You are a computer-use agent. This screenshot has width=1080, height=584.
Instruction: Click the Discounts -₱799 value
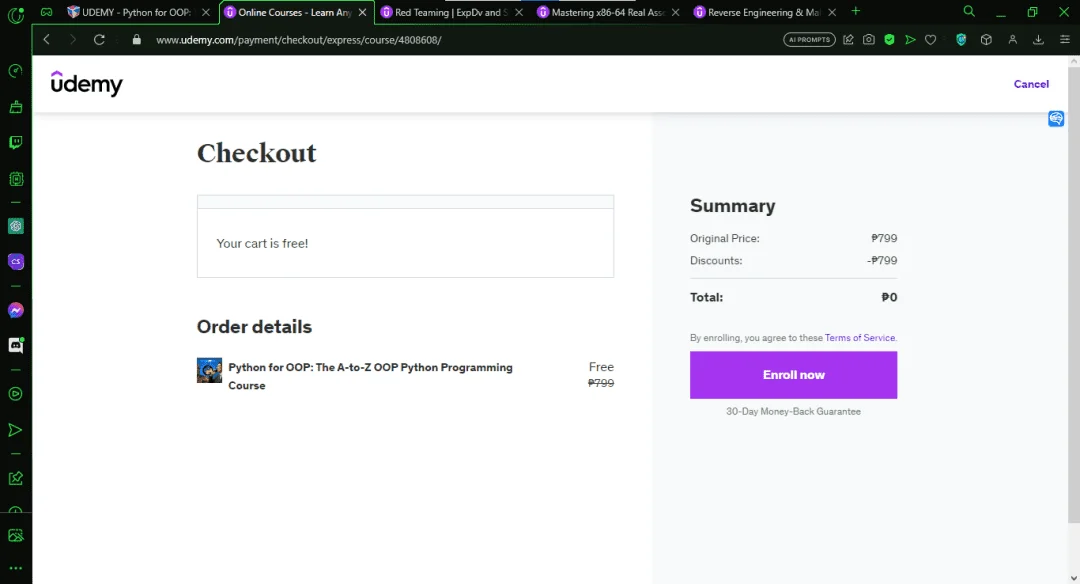click(882, 260)
